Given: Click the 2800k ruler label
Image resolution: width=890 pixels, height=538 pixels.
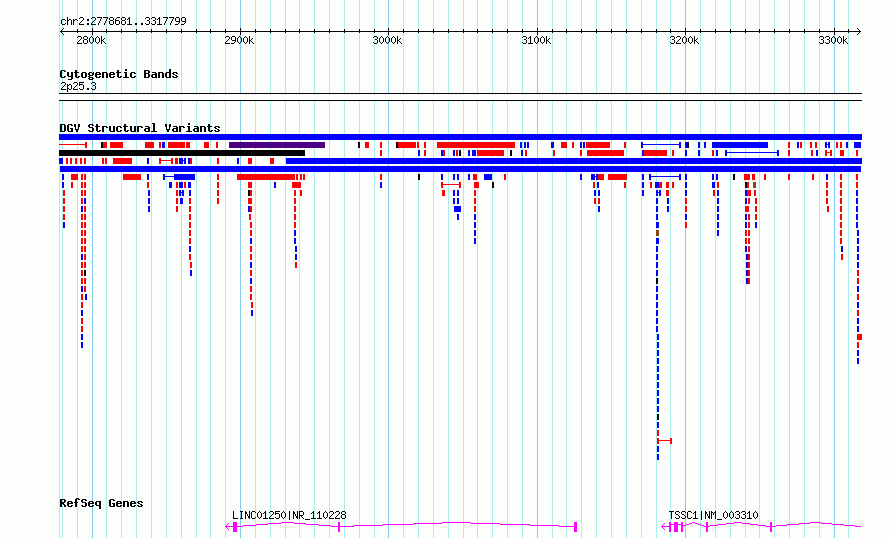Looking at the screenshot, I should click(x=91, y=40).
